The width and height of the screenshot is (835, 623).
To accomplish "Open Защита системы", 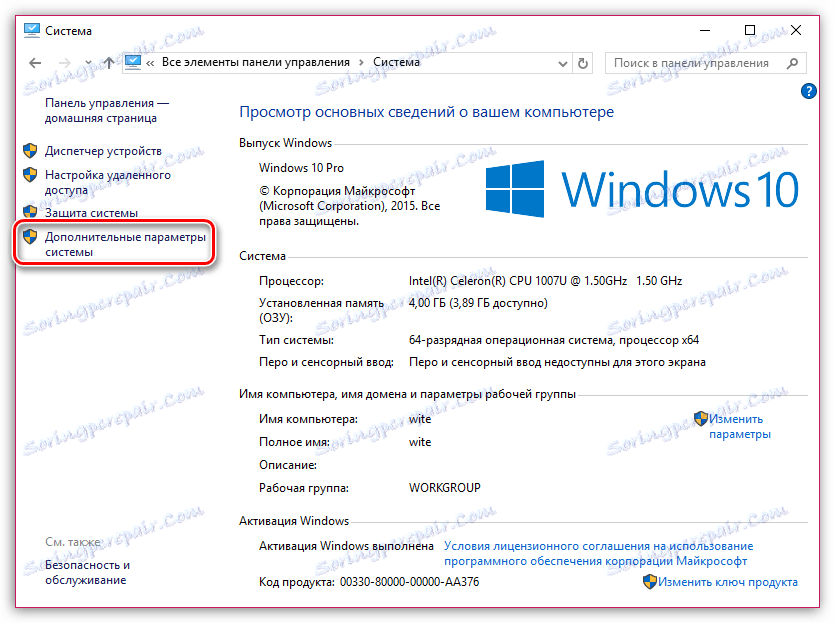I will (x=91, y=212).
